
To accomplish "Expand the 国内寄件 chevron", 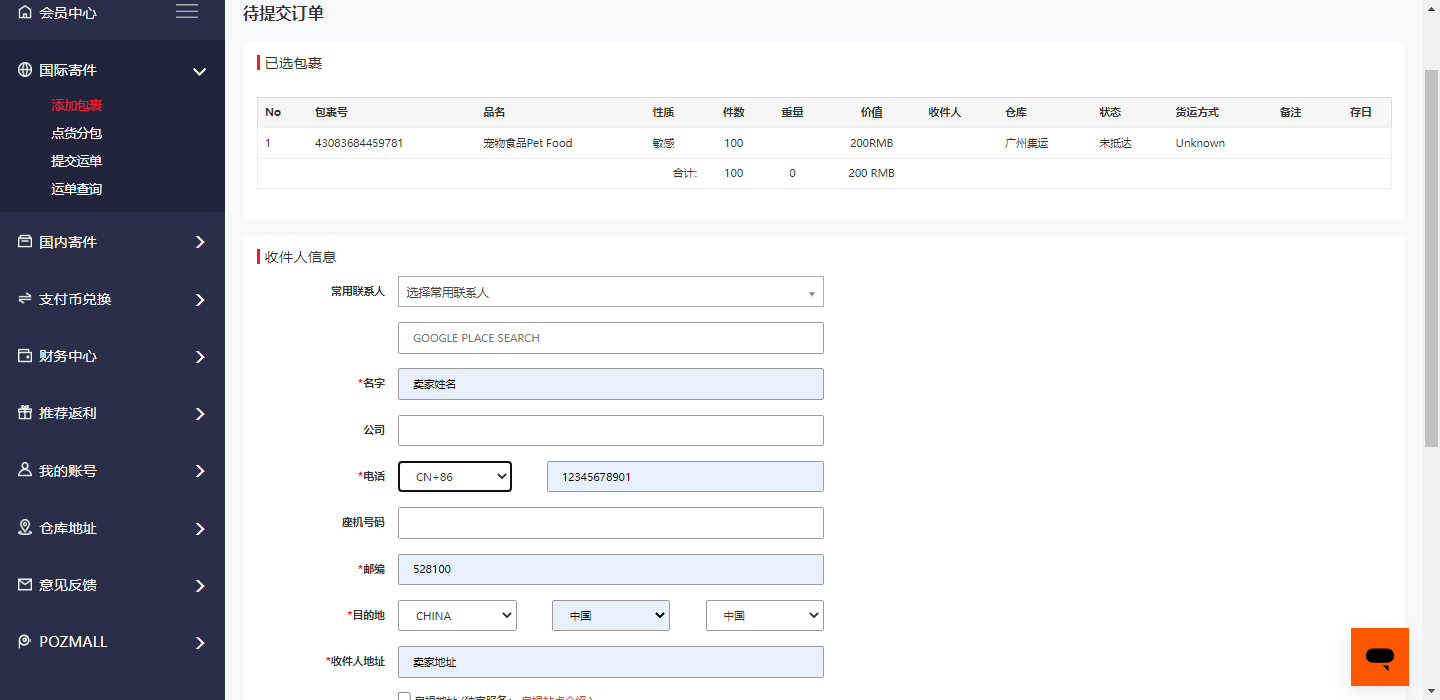I will click(x=200, y=243).
